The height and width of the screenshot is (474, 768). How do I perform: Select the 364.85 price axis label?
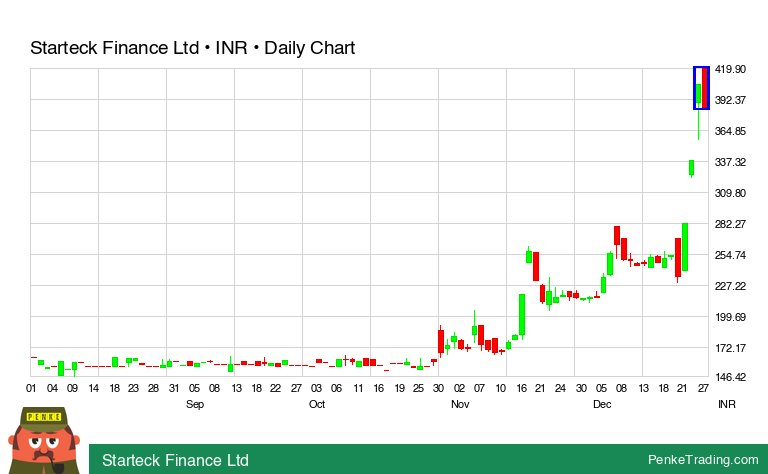tap(730, 131)
